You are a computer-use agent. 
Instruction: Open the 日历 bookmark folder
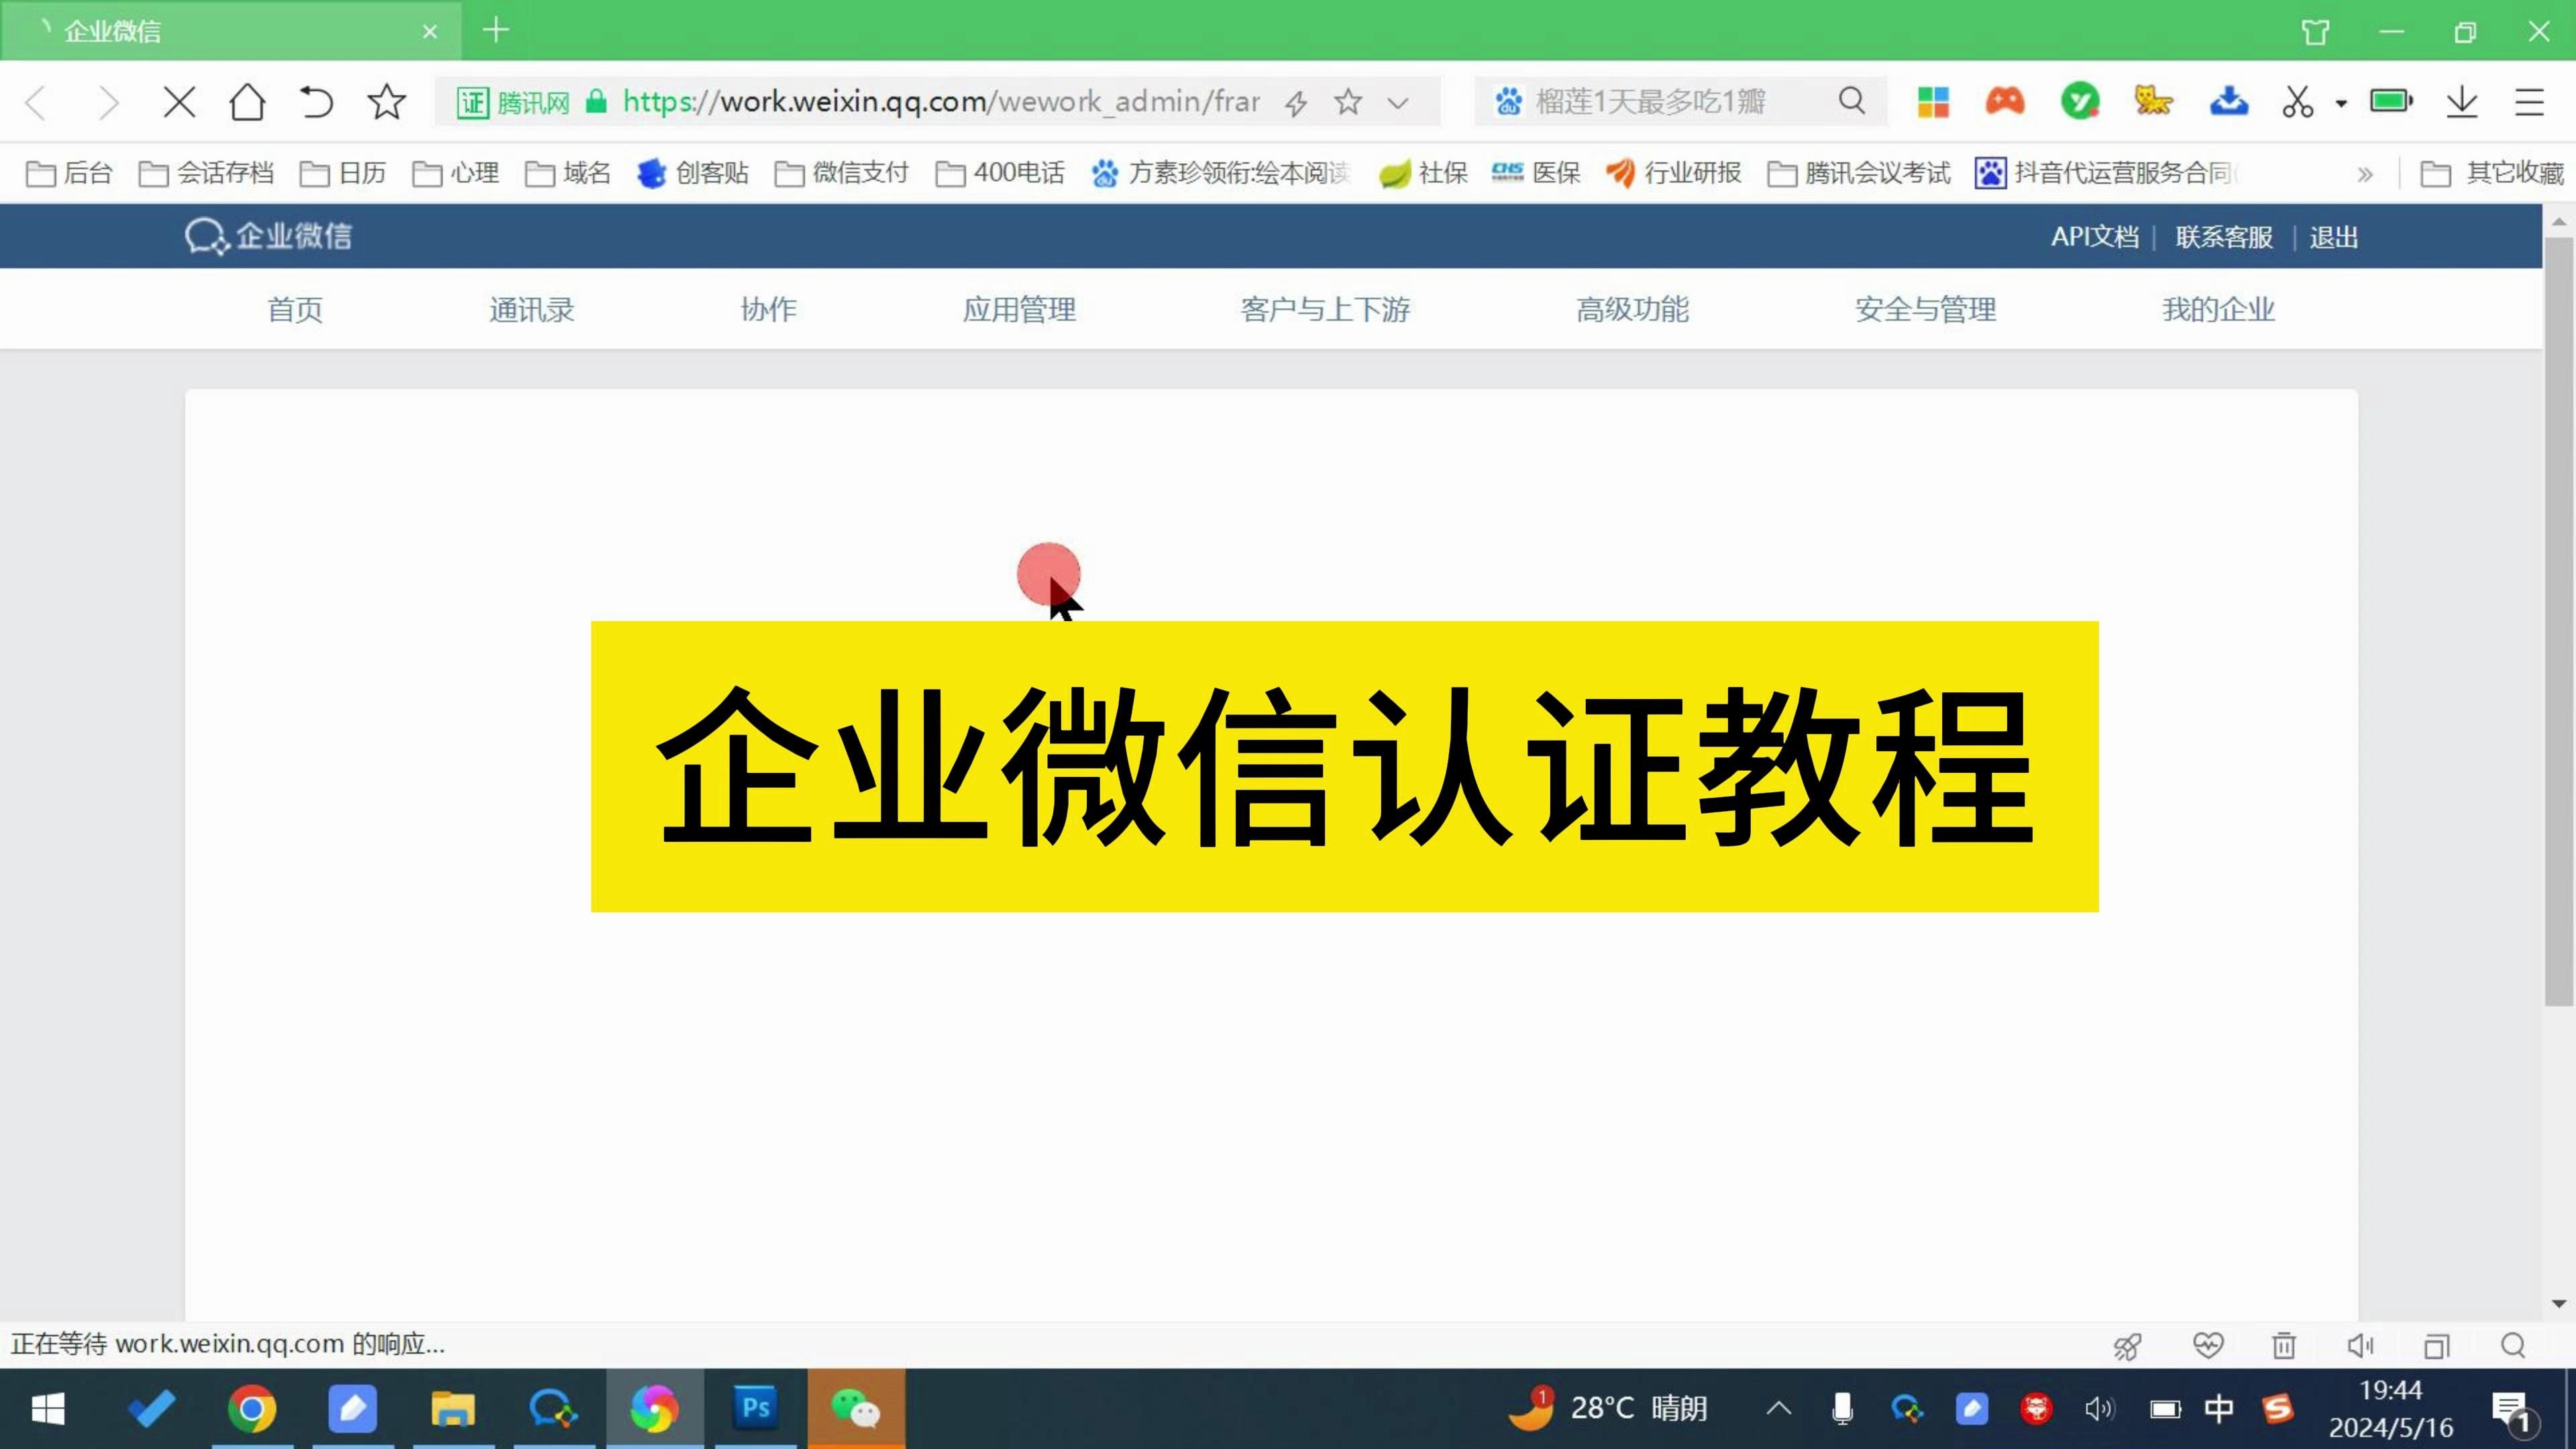[343, 173]
